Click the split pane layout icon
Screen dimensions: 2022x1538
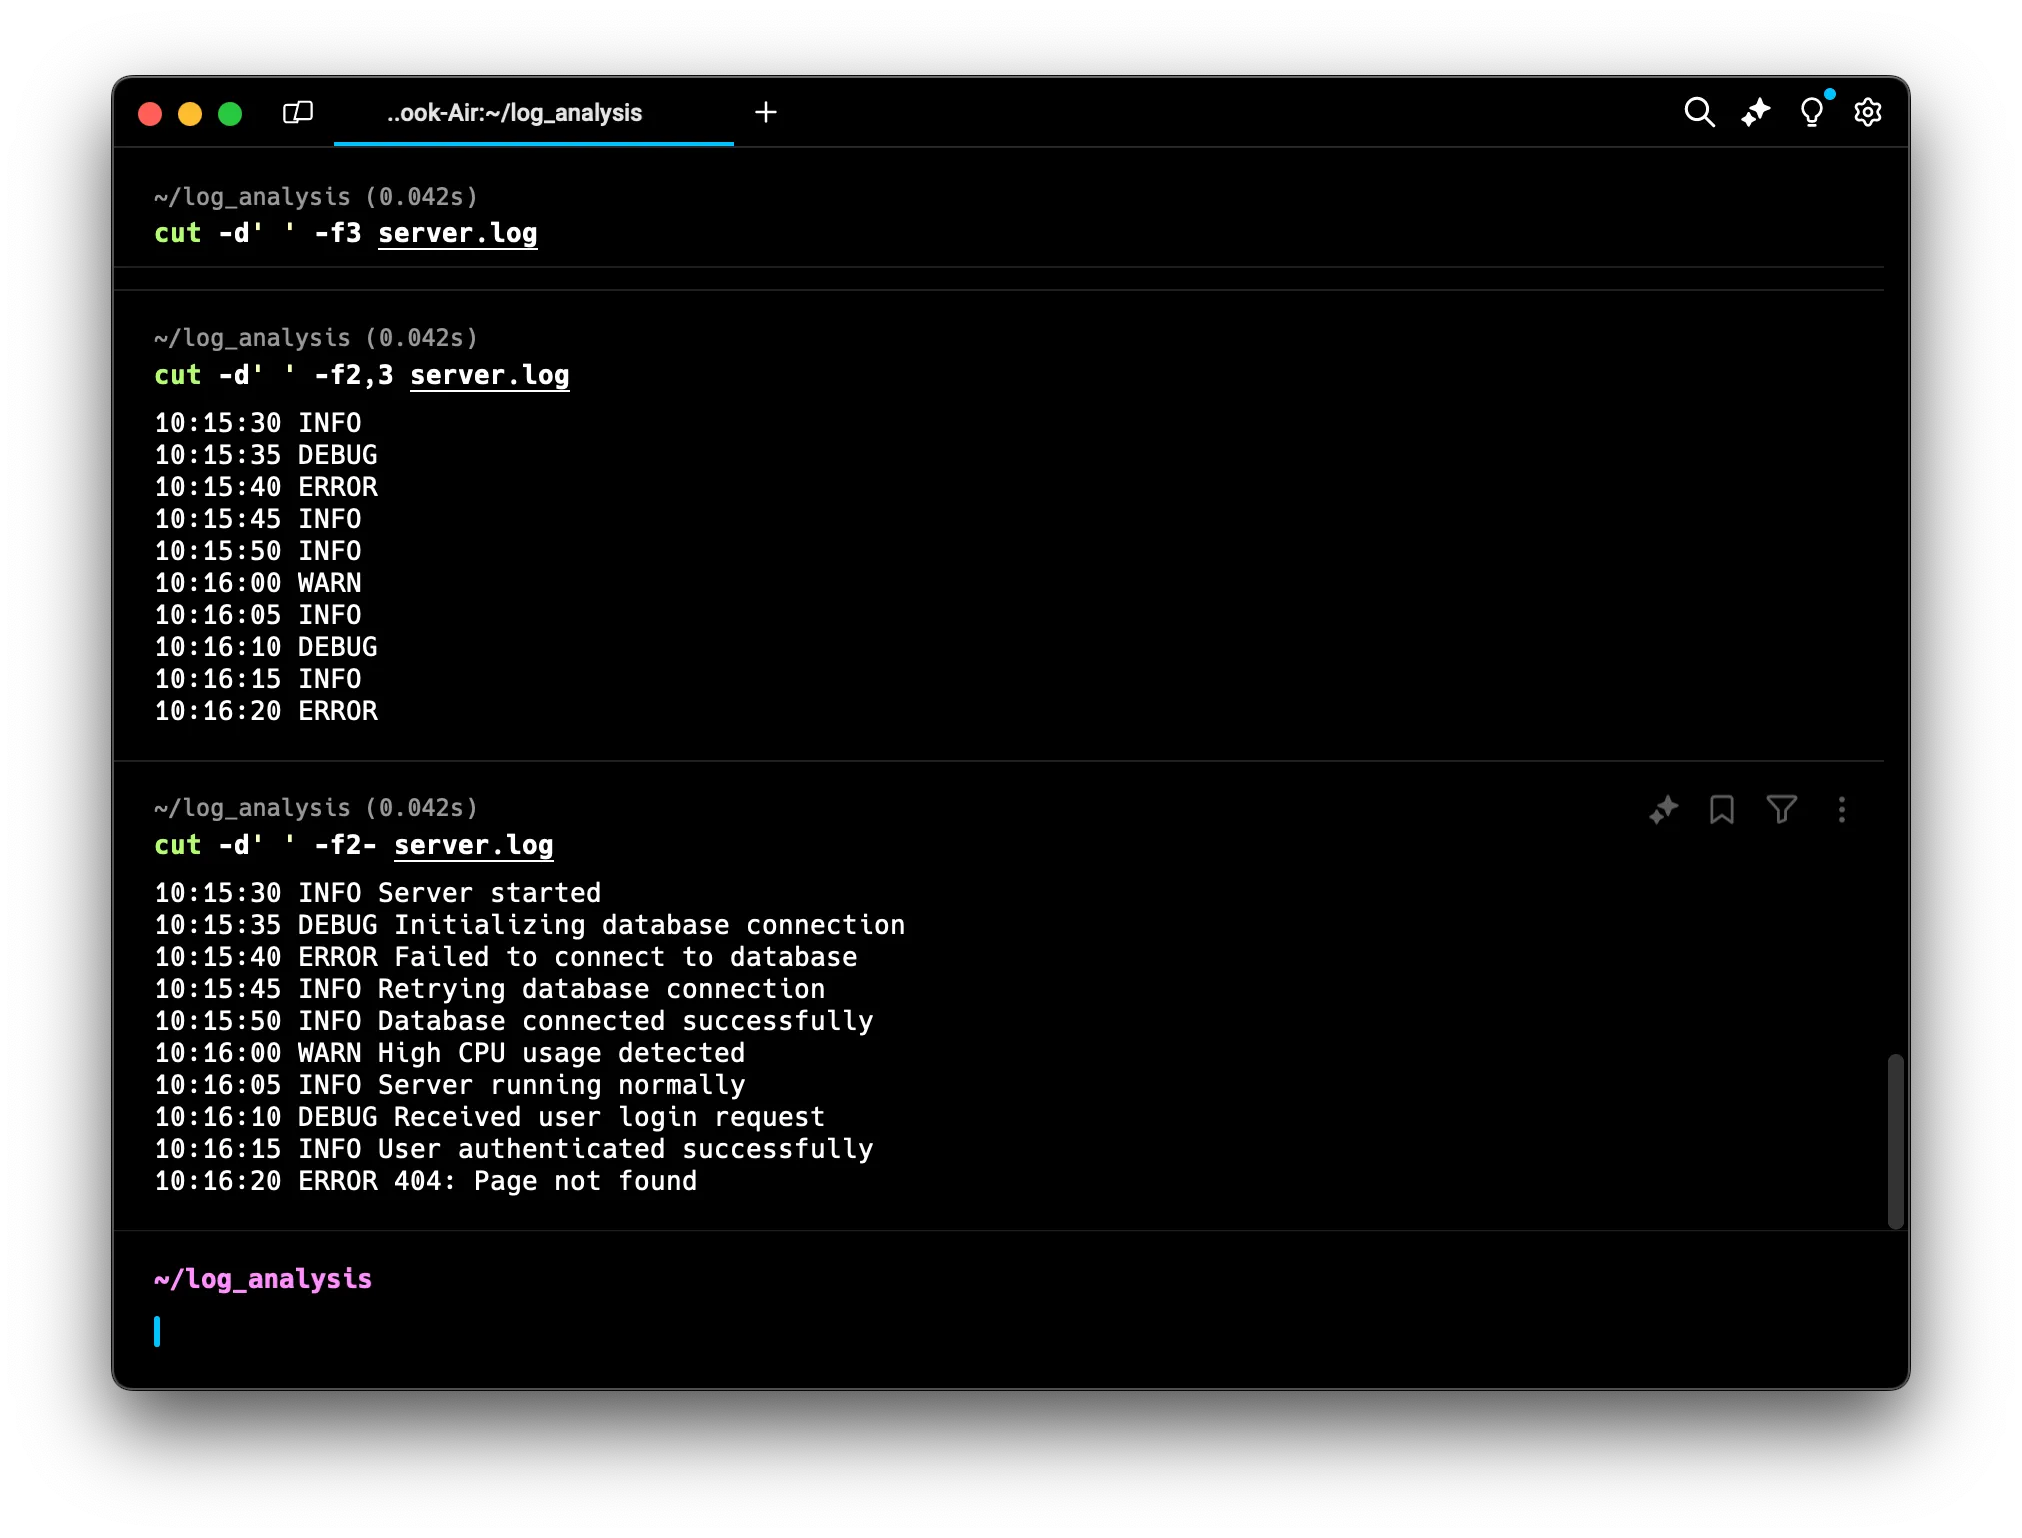298,112
